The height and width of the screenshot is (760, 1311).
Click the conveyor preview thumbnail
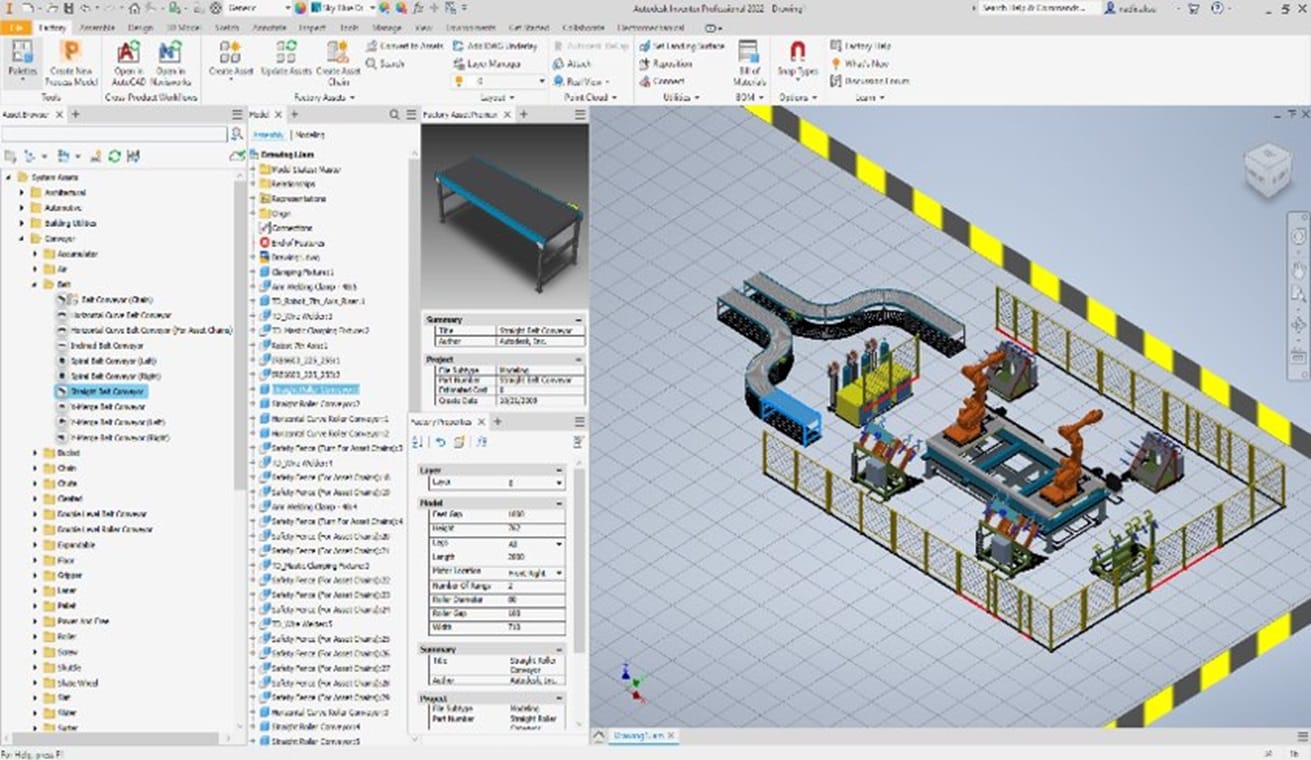(x=505, y=216)
